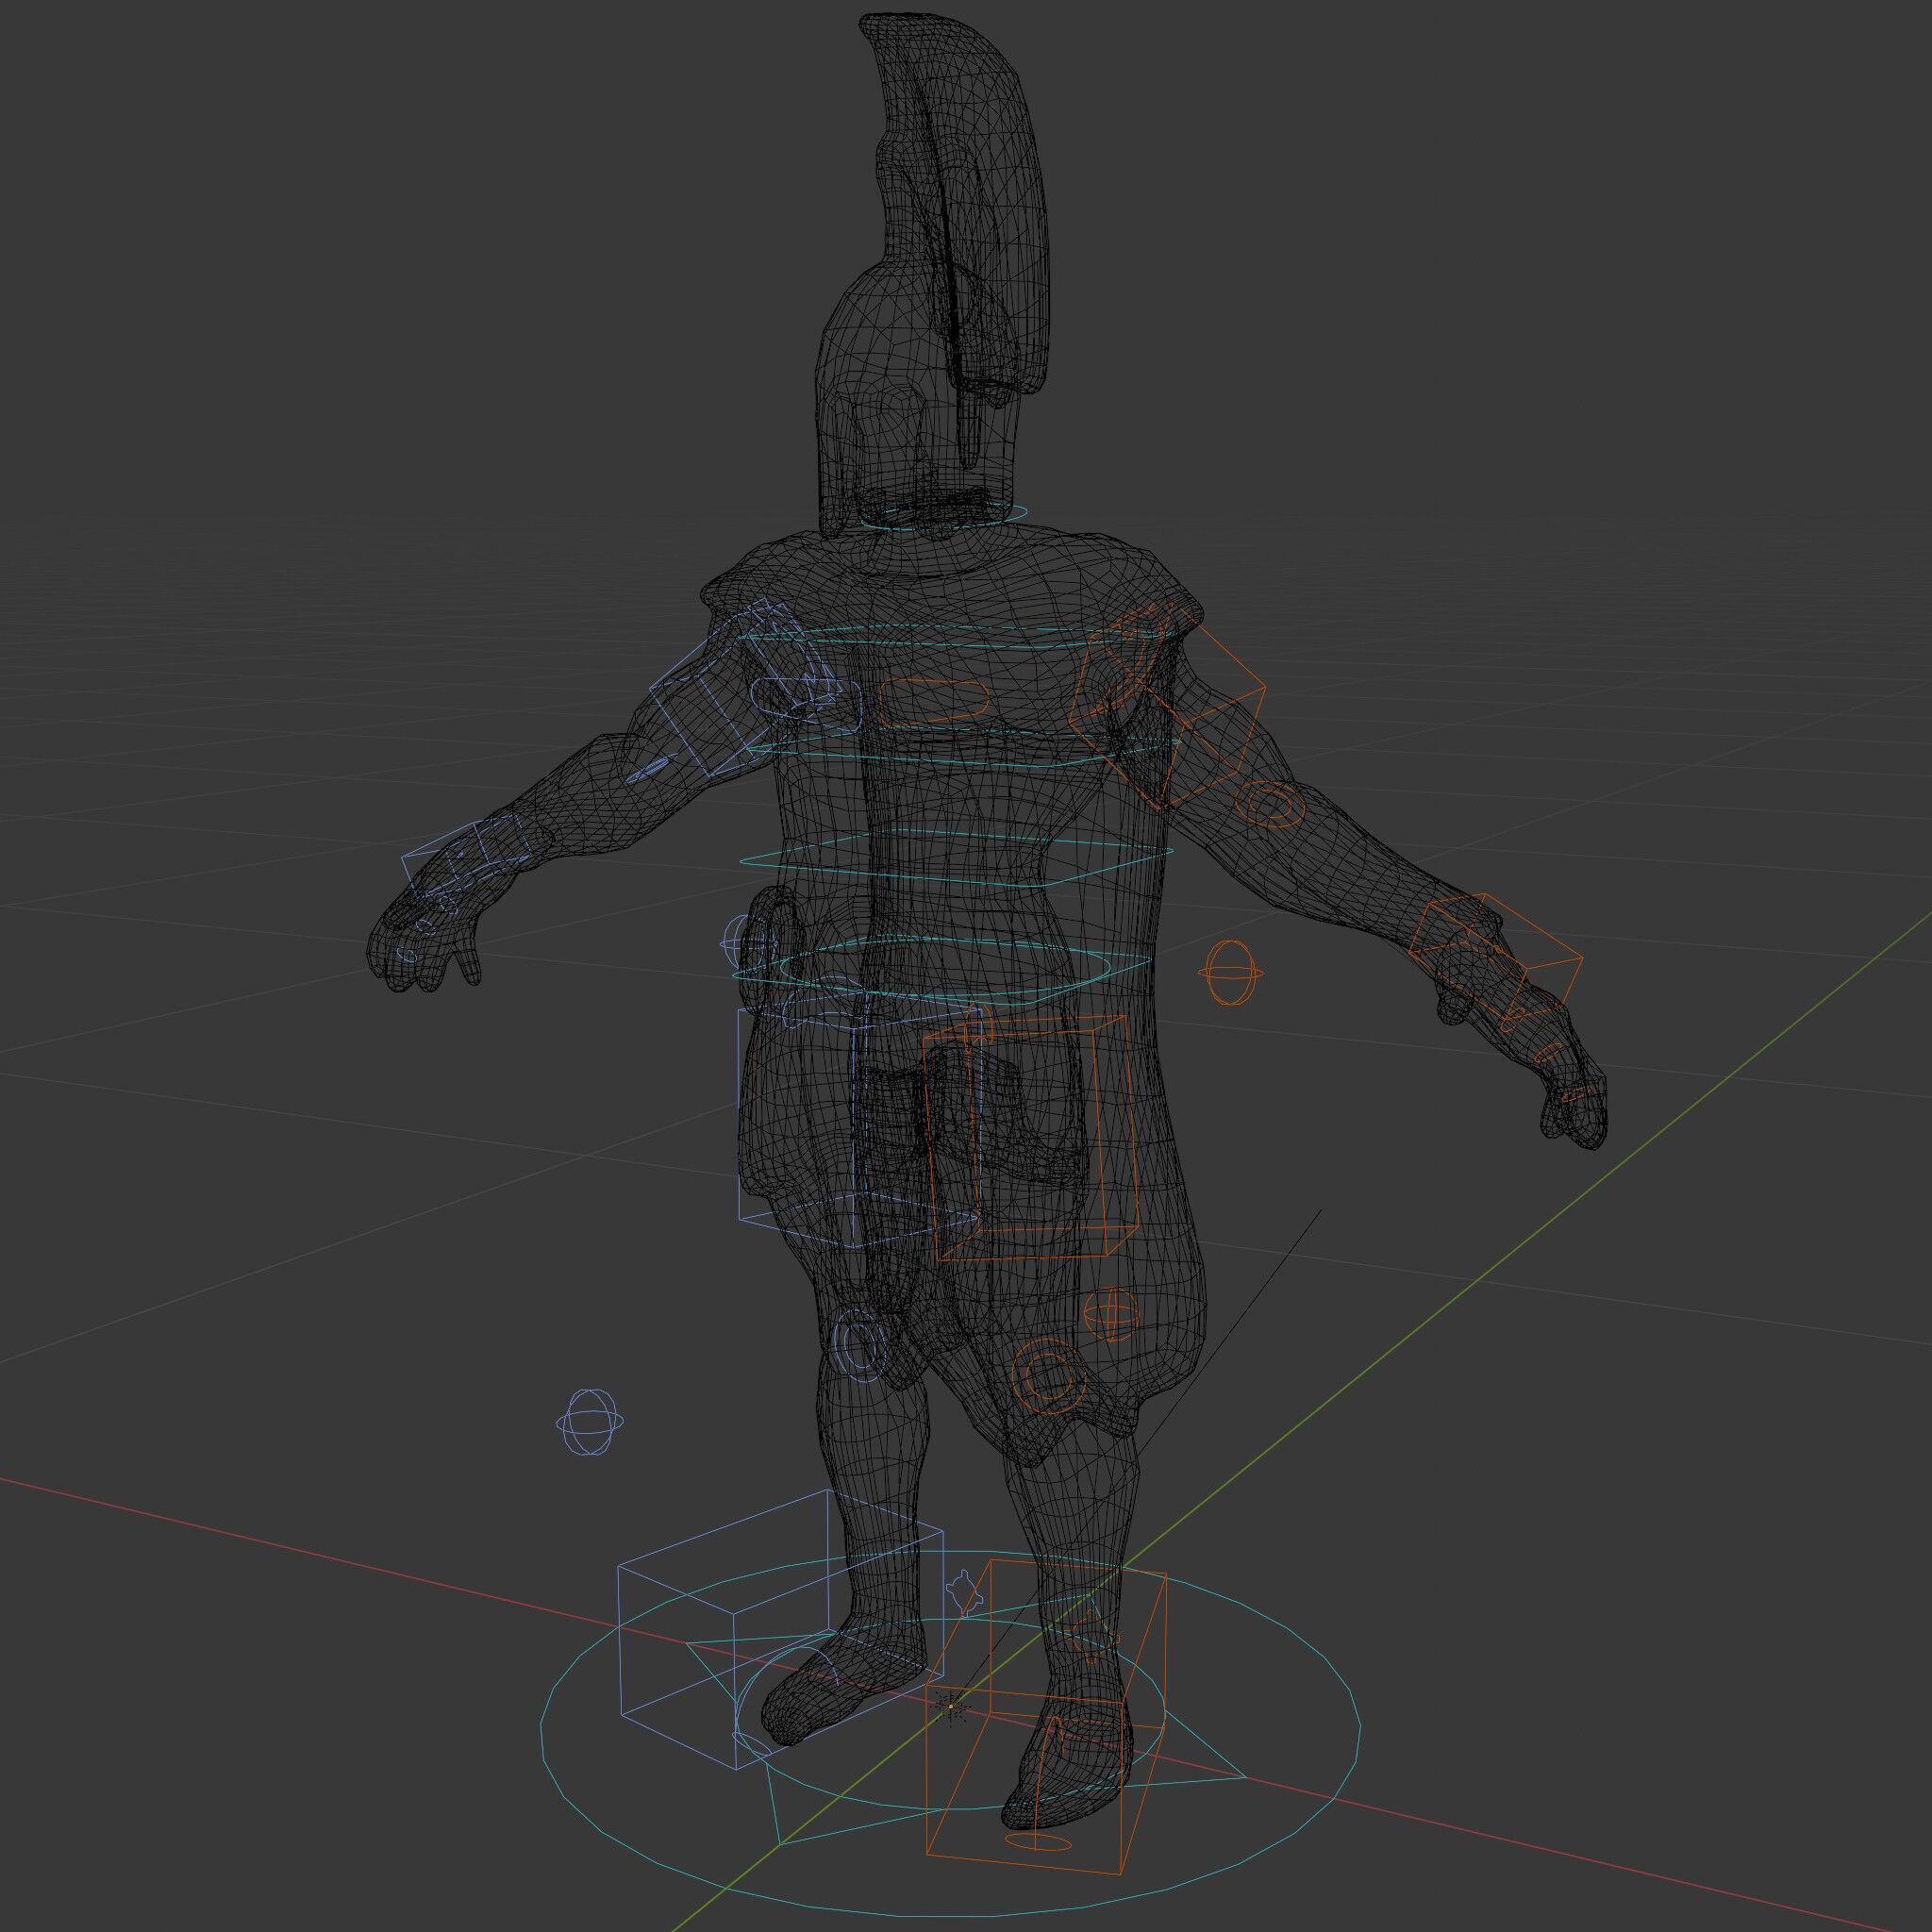Image resolution: width=1932 pixels, height=1932 pixels.
Task: Select the blue upper arm box controller
Action: coord(745,686)
